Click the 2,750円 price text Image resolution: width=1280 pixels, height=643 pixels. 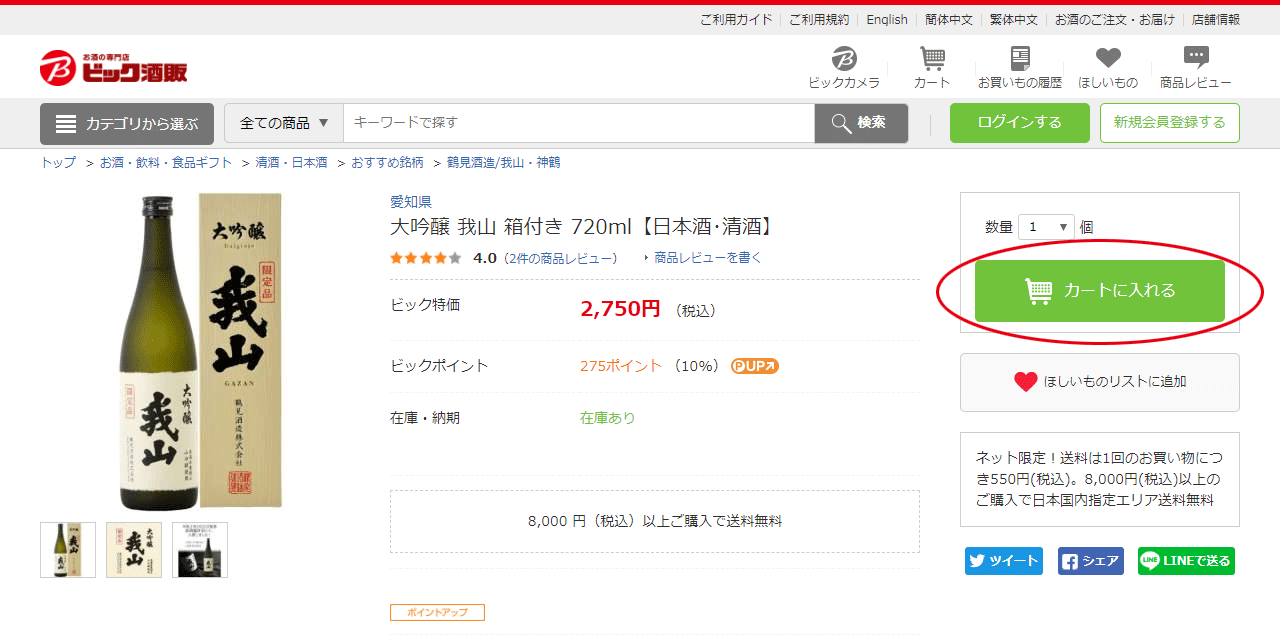620,309
